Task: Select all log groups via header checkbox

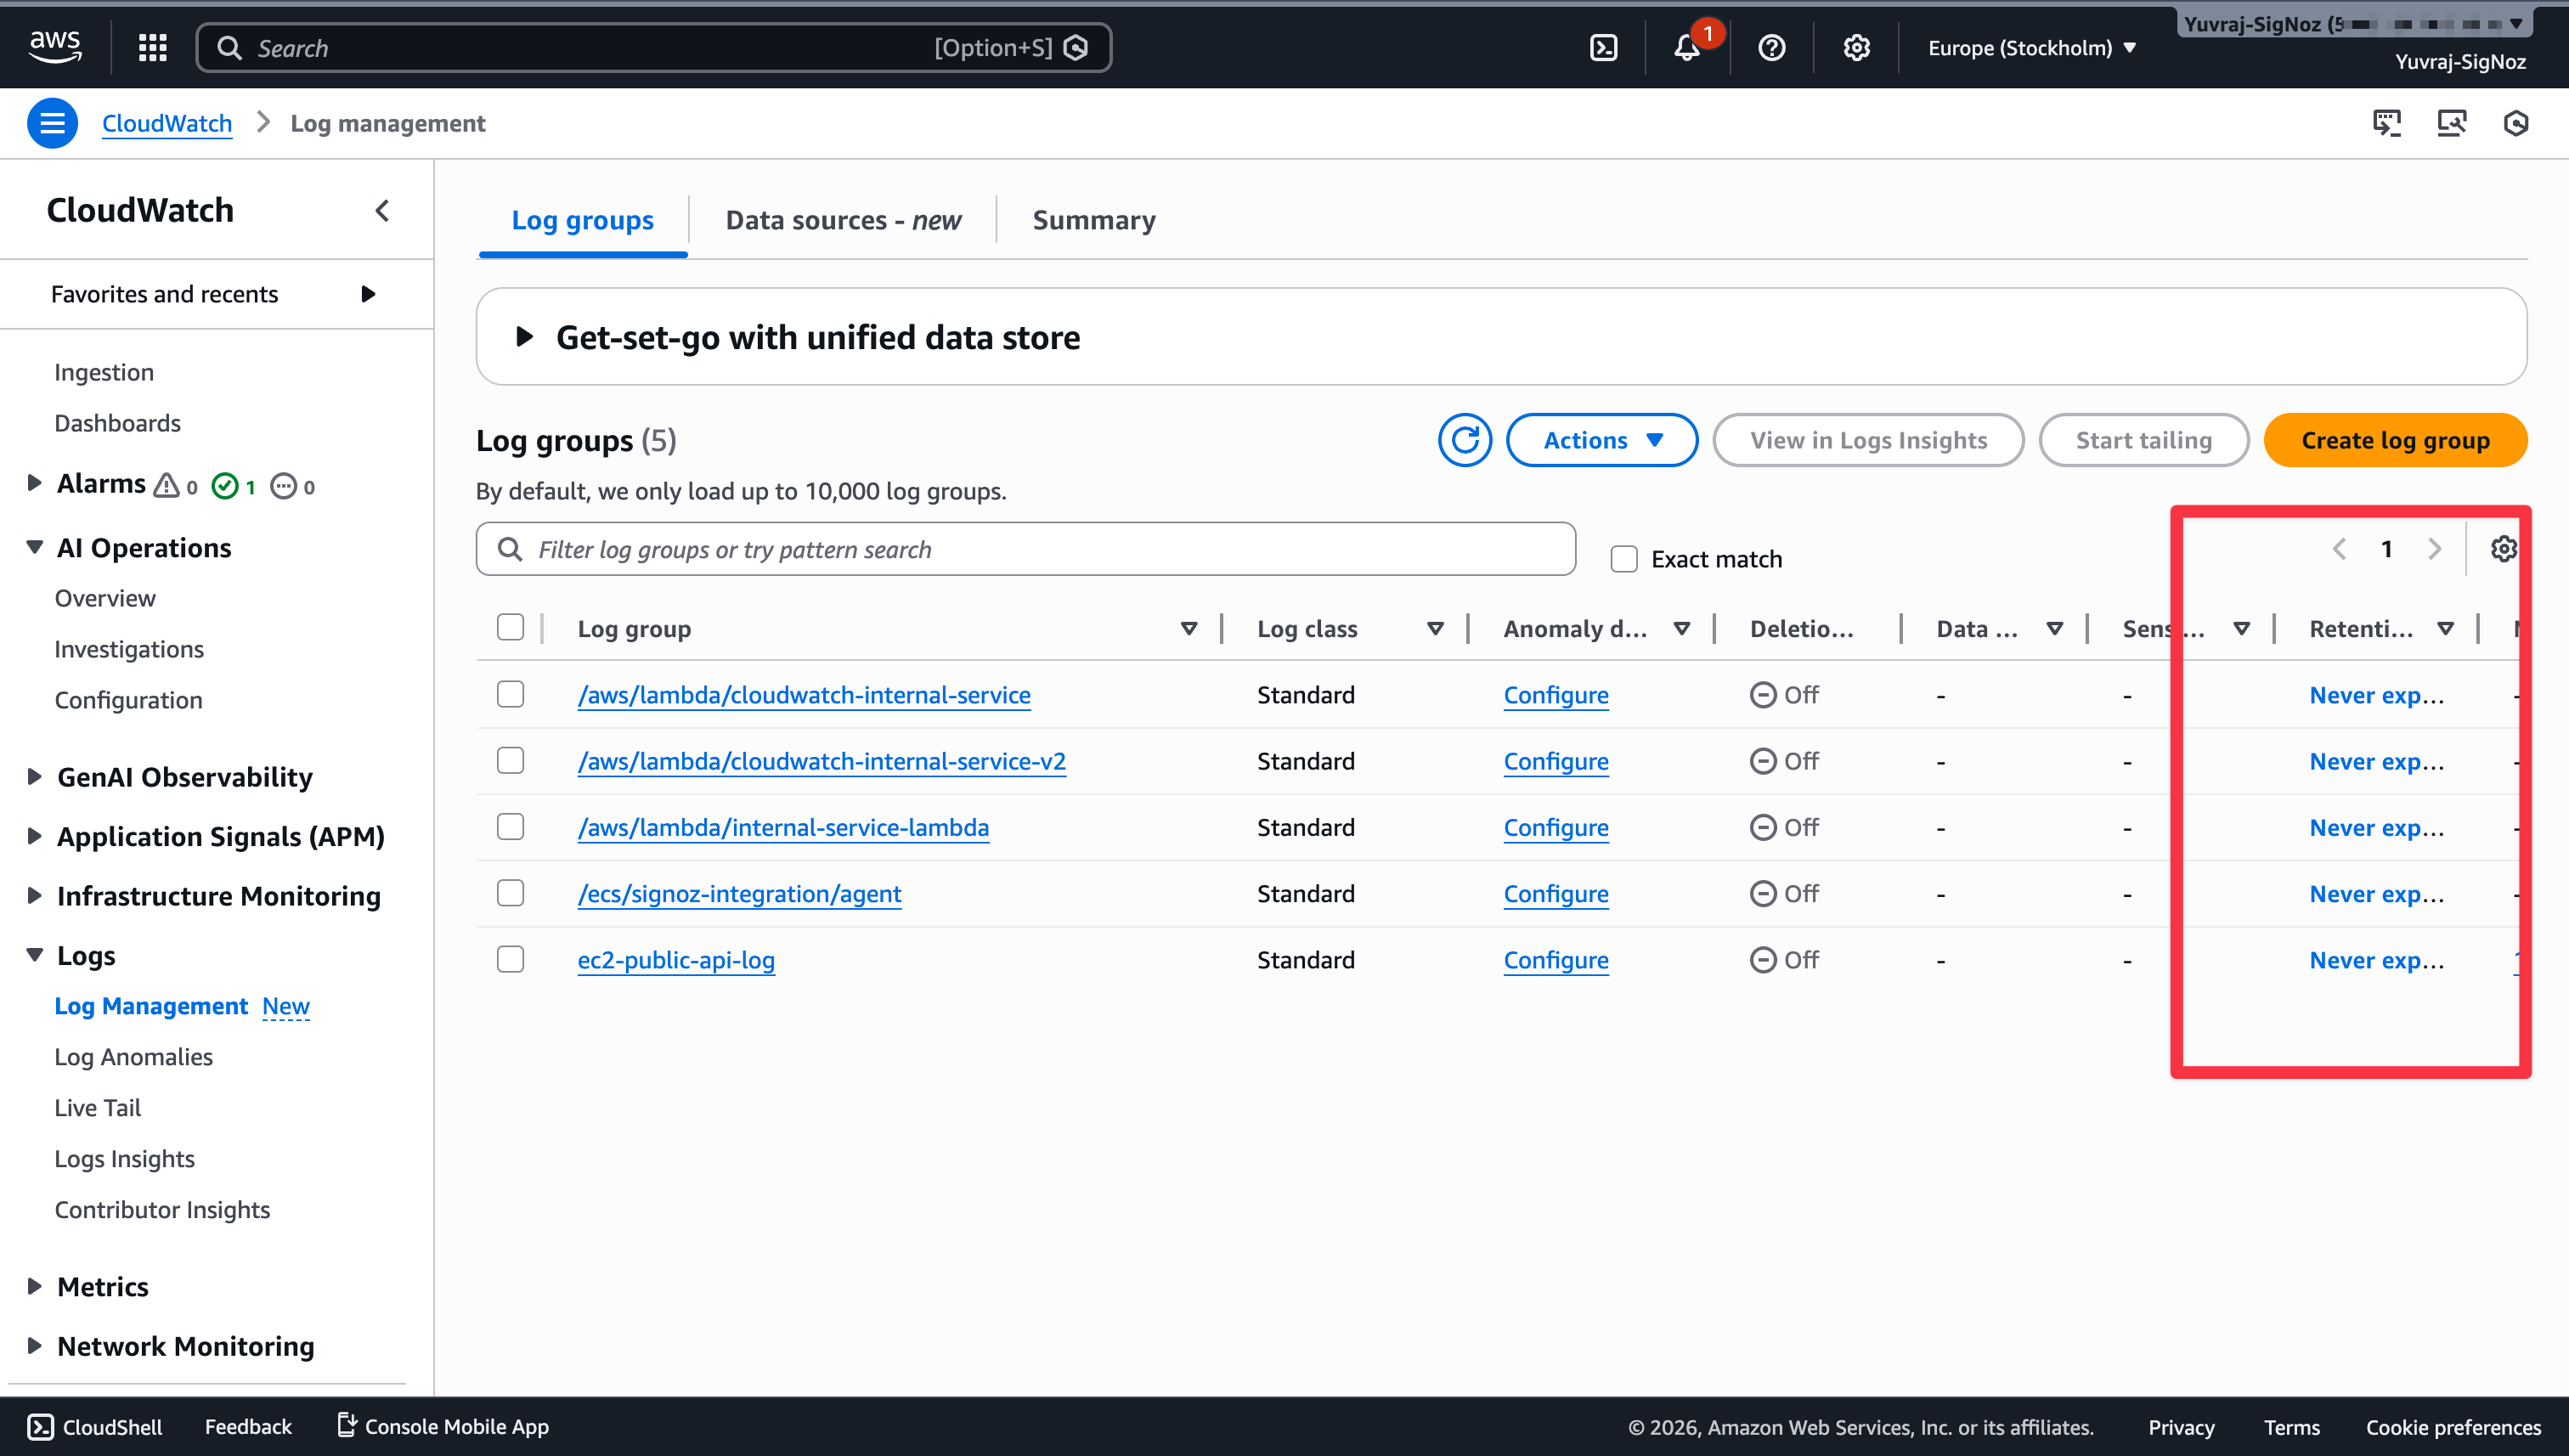Action: [x=509, y=627]
